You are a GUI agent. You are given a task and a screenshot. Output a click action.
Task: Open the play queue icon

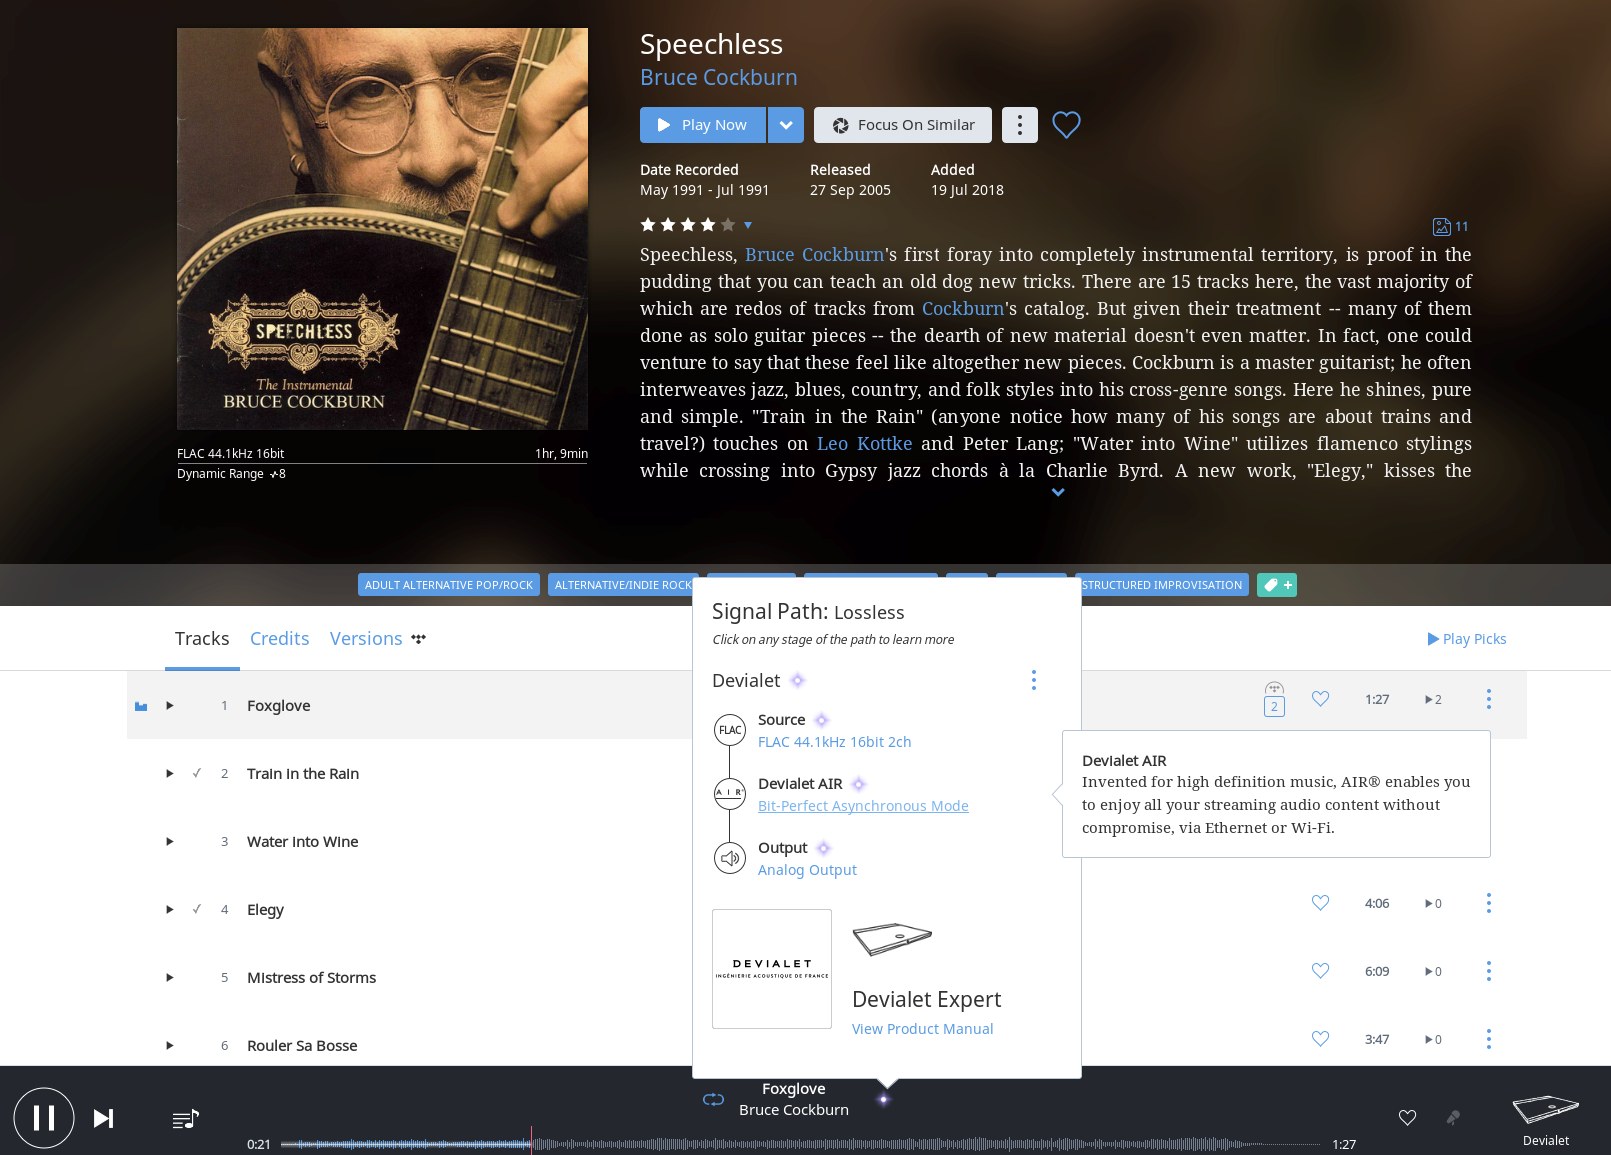pos(185,1119)
